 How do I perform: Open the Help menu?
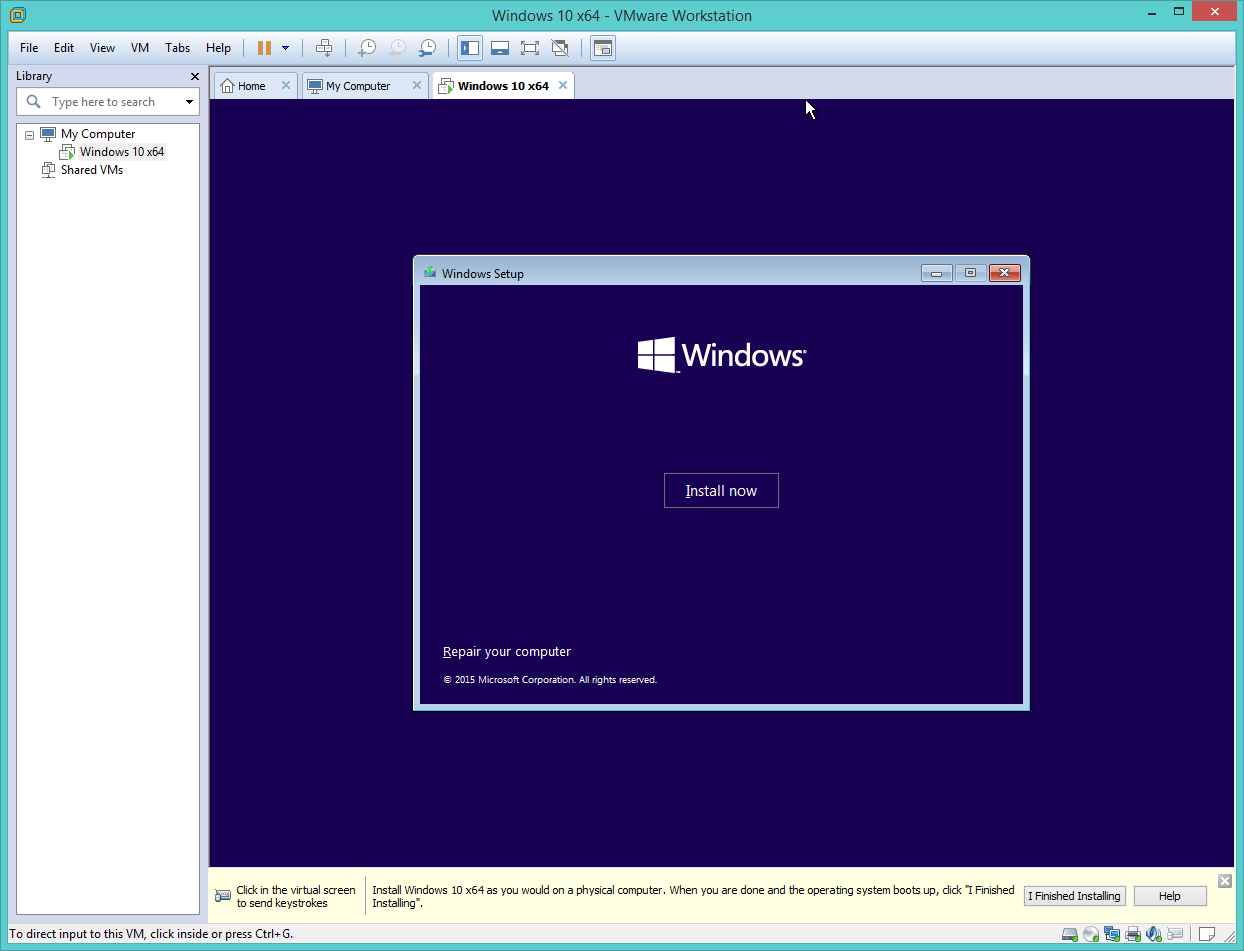218,48
